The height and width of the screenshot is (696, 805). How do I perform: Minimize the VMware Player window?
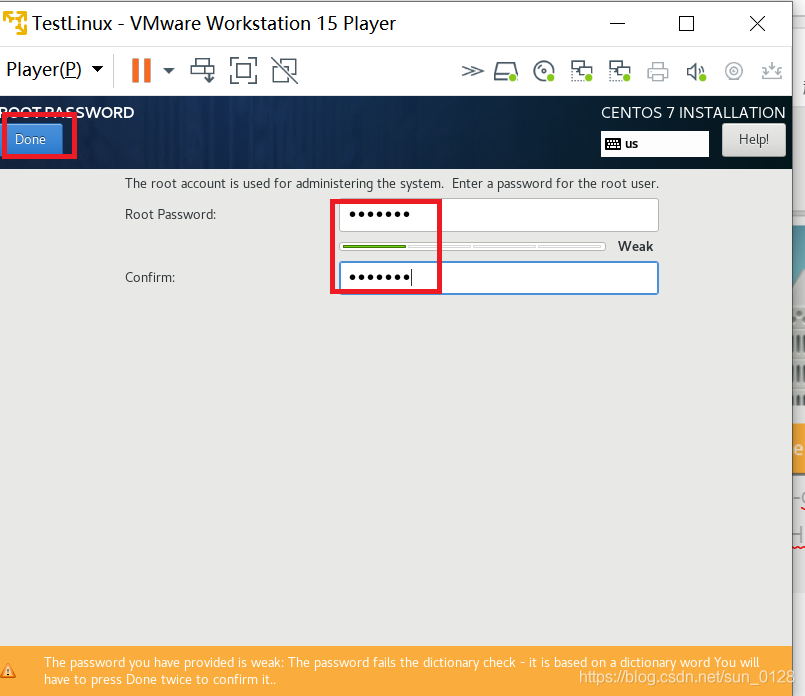pyautogui.click(x=617, y=24)
